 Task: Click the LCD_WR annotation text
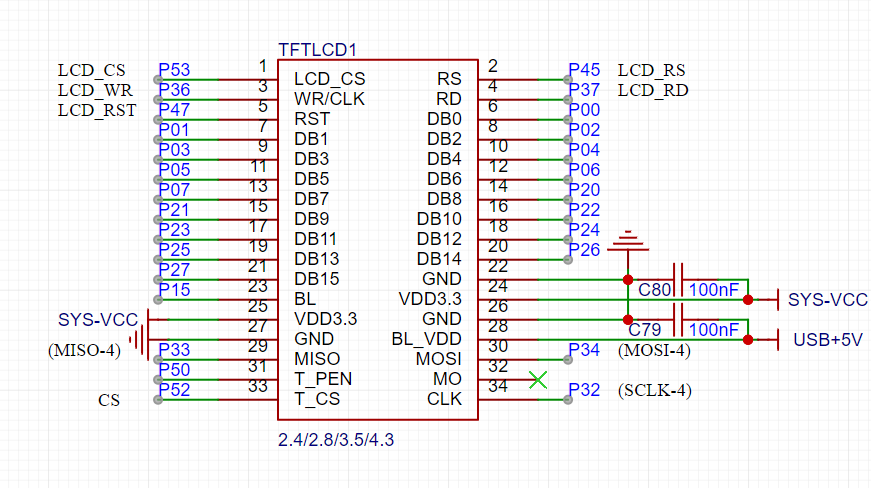[95, 90]
